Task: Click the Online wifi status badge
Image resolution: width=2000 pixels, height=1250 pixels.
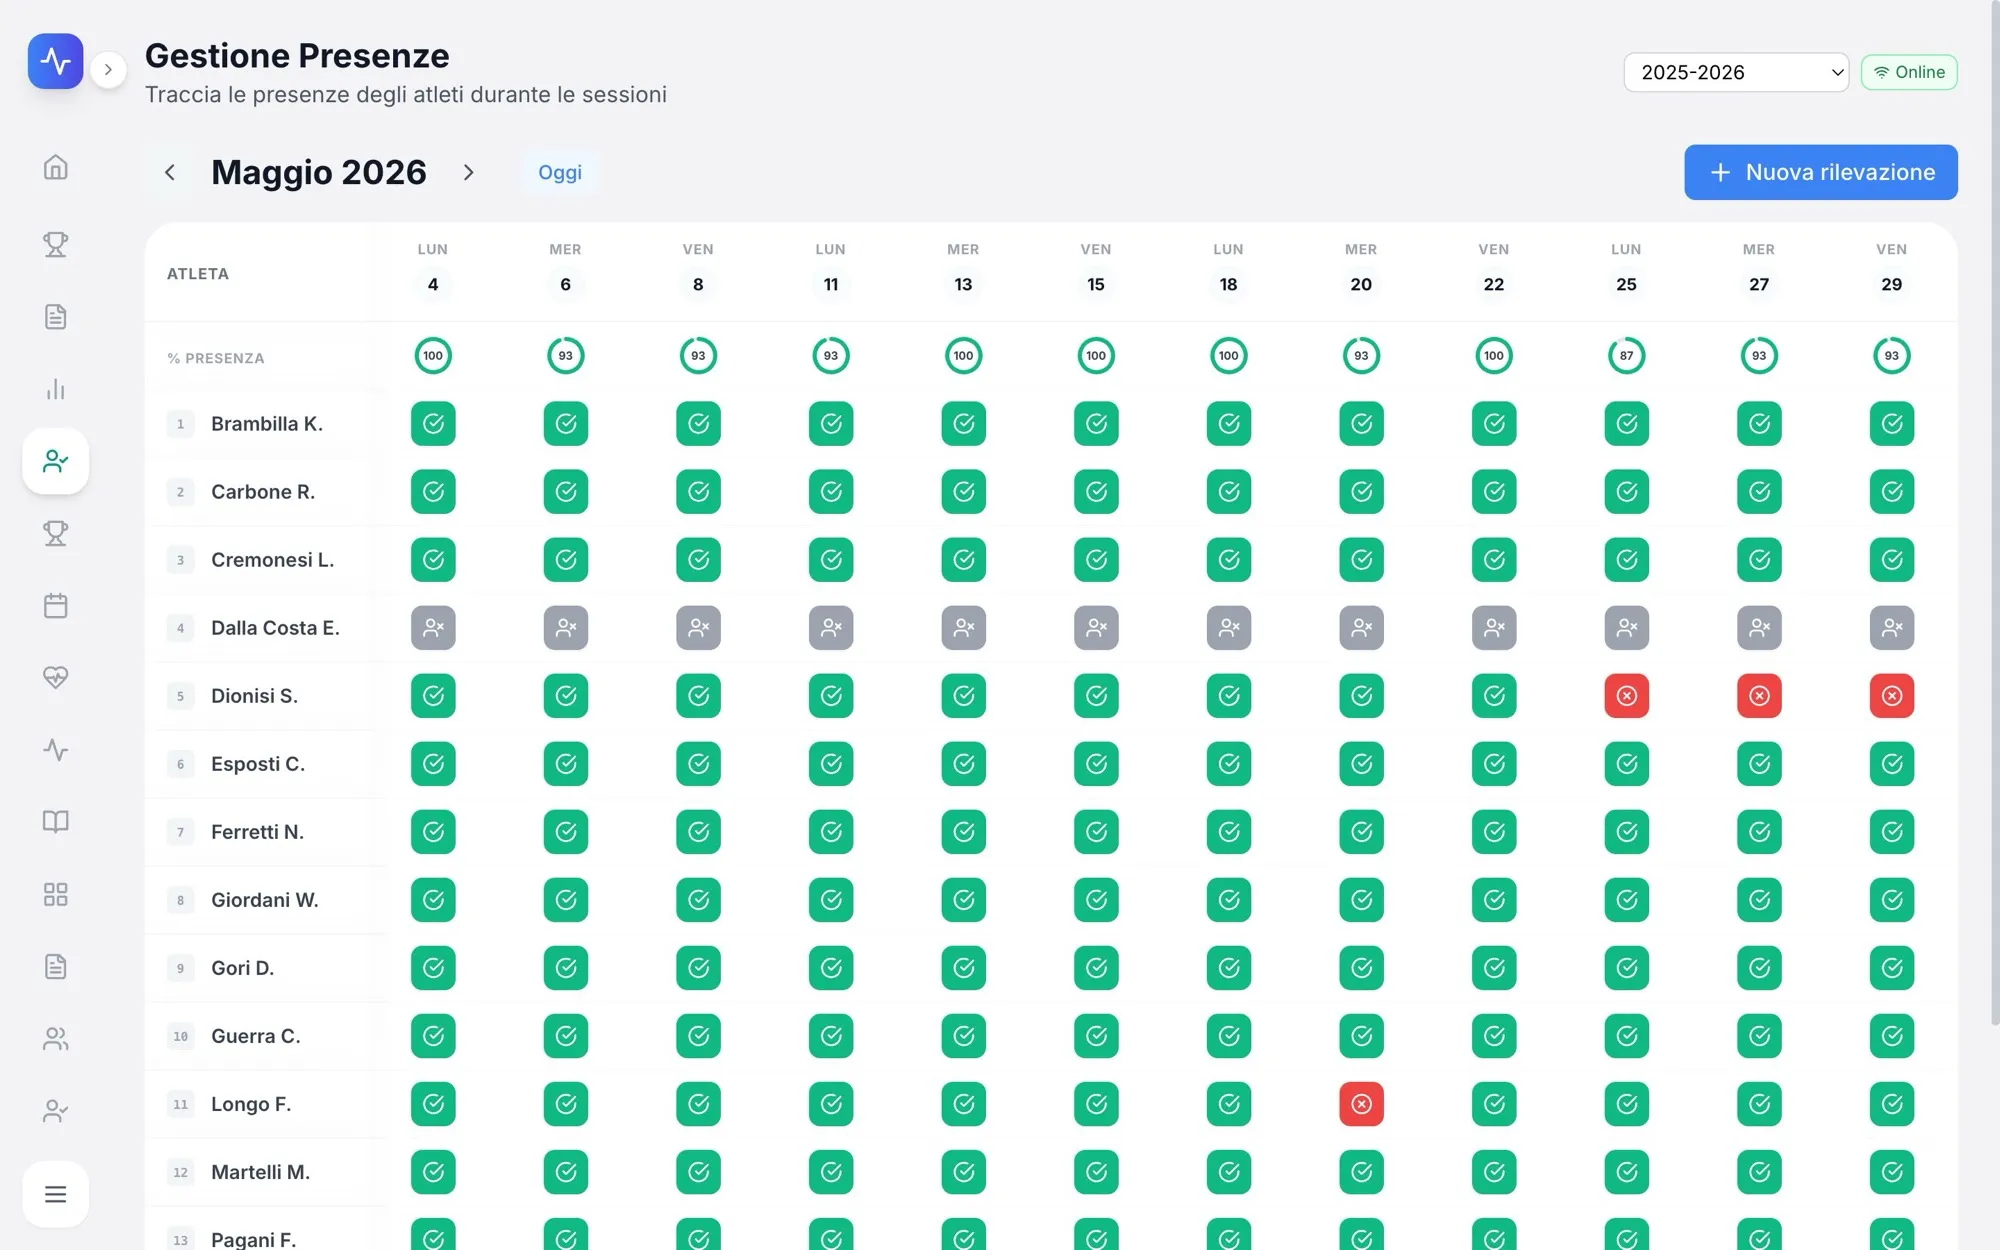Action: pyautogui.click(x=1909, y=72)
